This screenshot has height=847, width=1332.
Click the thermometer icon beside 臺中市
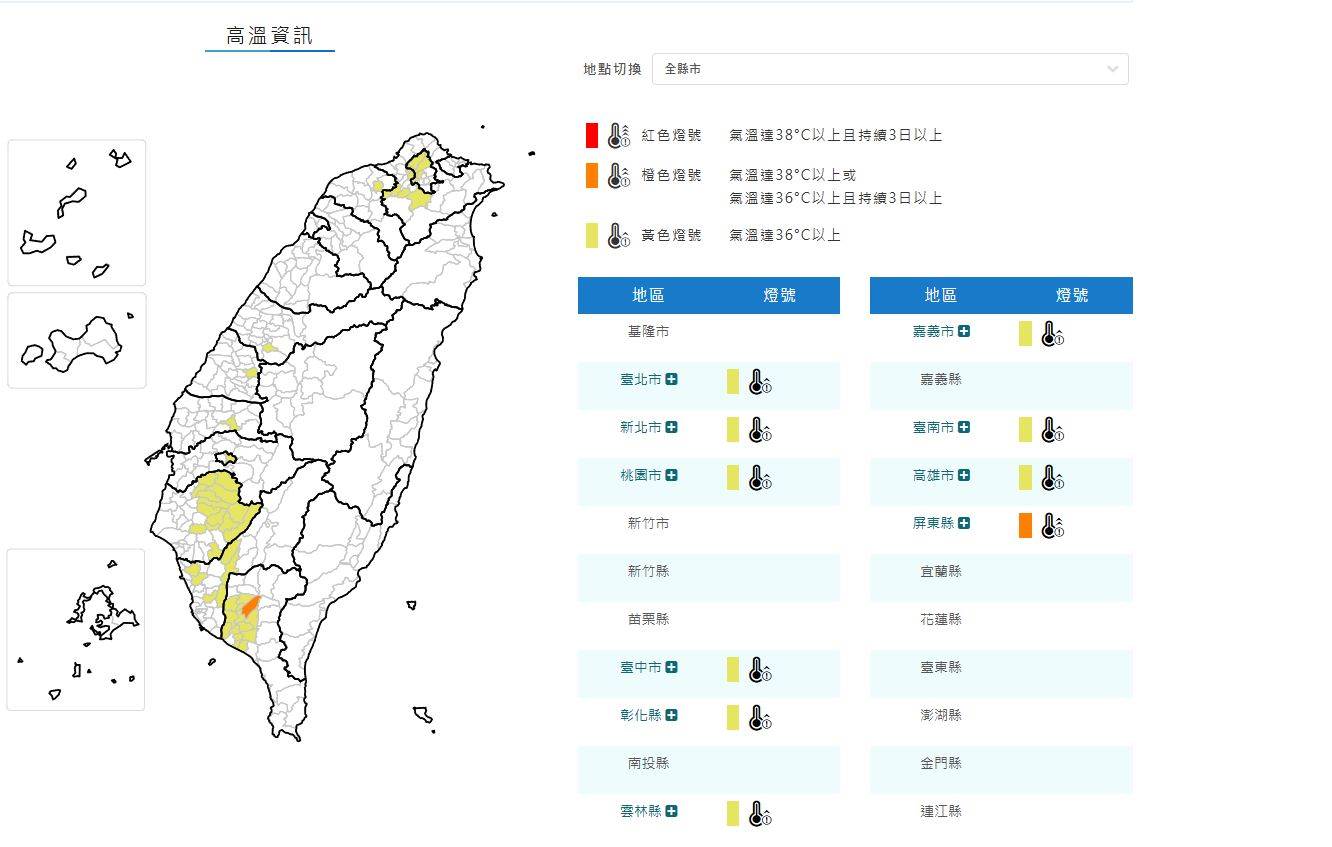coord(759,669)
